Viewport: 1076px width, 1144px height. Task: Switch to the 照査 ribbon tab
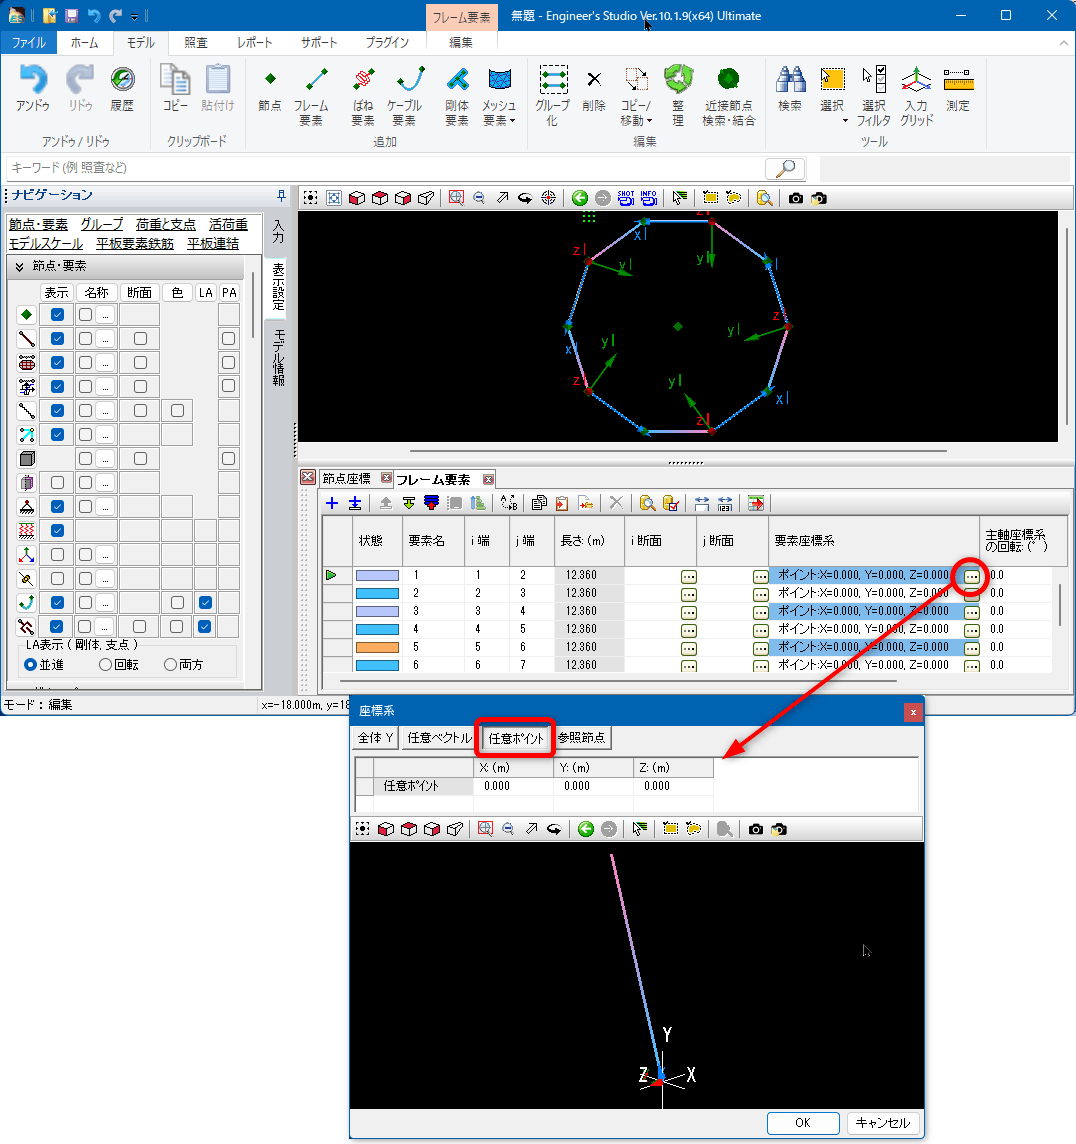click(x=196, y=43)
